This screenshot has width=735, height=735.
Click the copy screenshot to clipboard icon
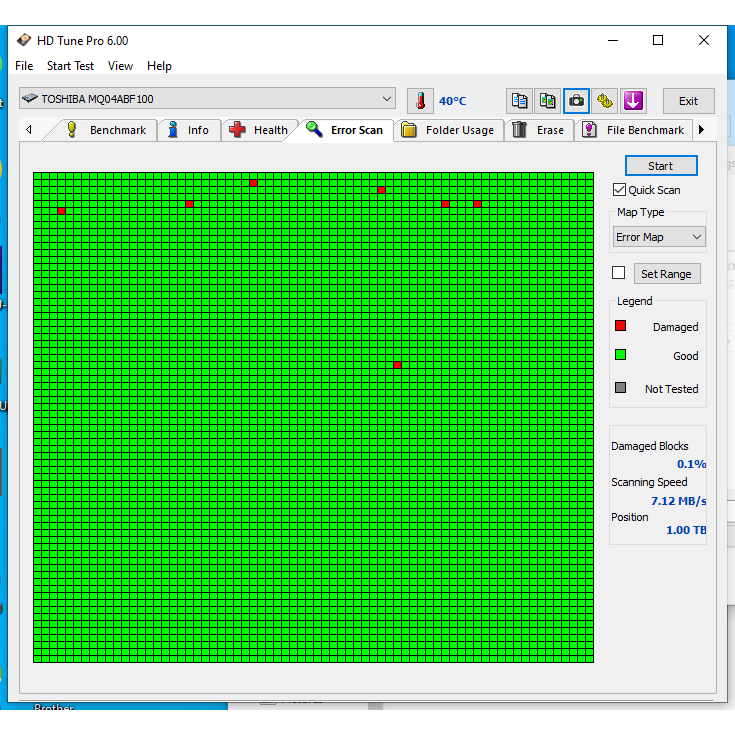coord(547,100)
